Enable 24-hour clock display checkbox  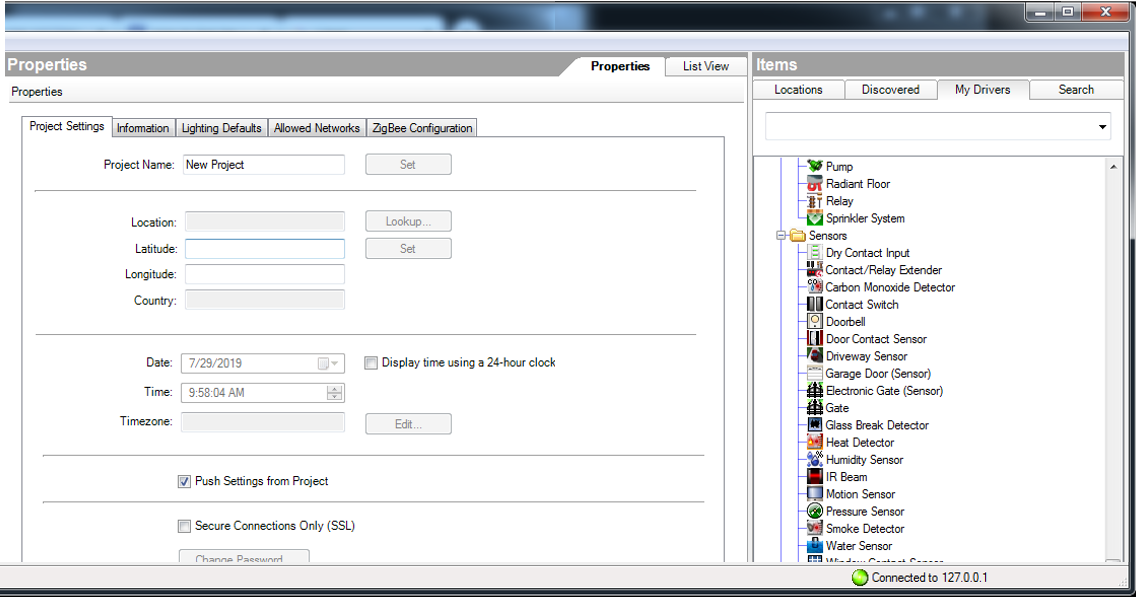click(371, 363)
